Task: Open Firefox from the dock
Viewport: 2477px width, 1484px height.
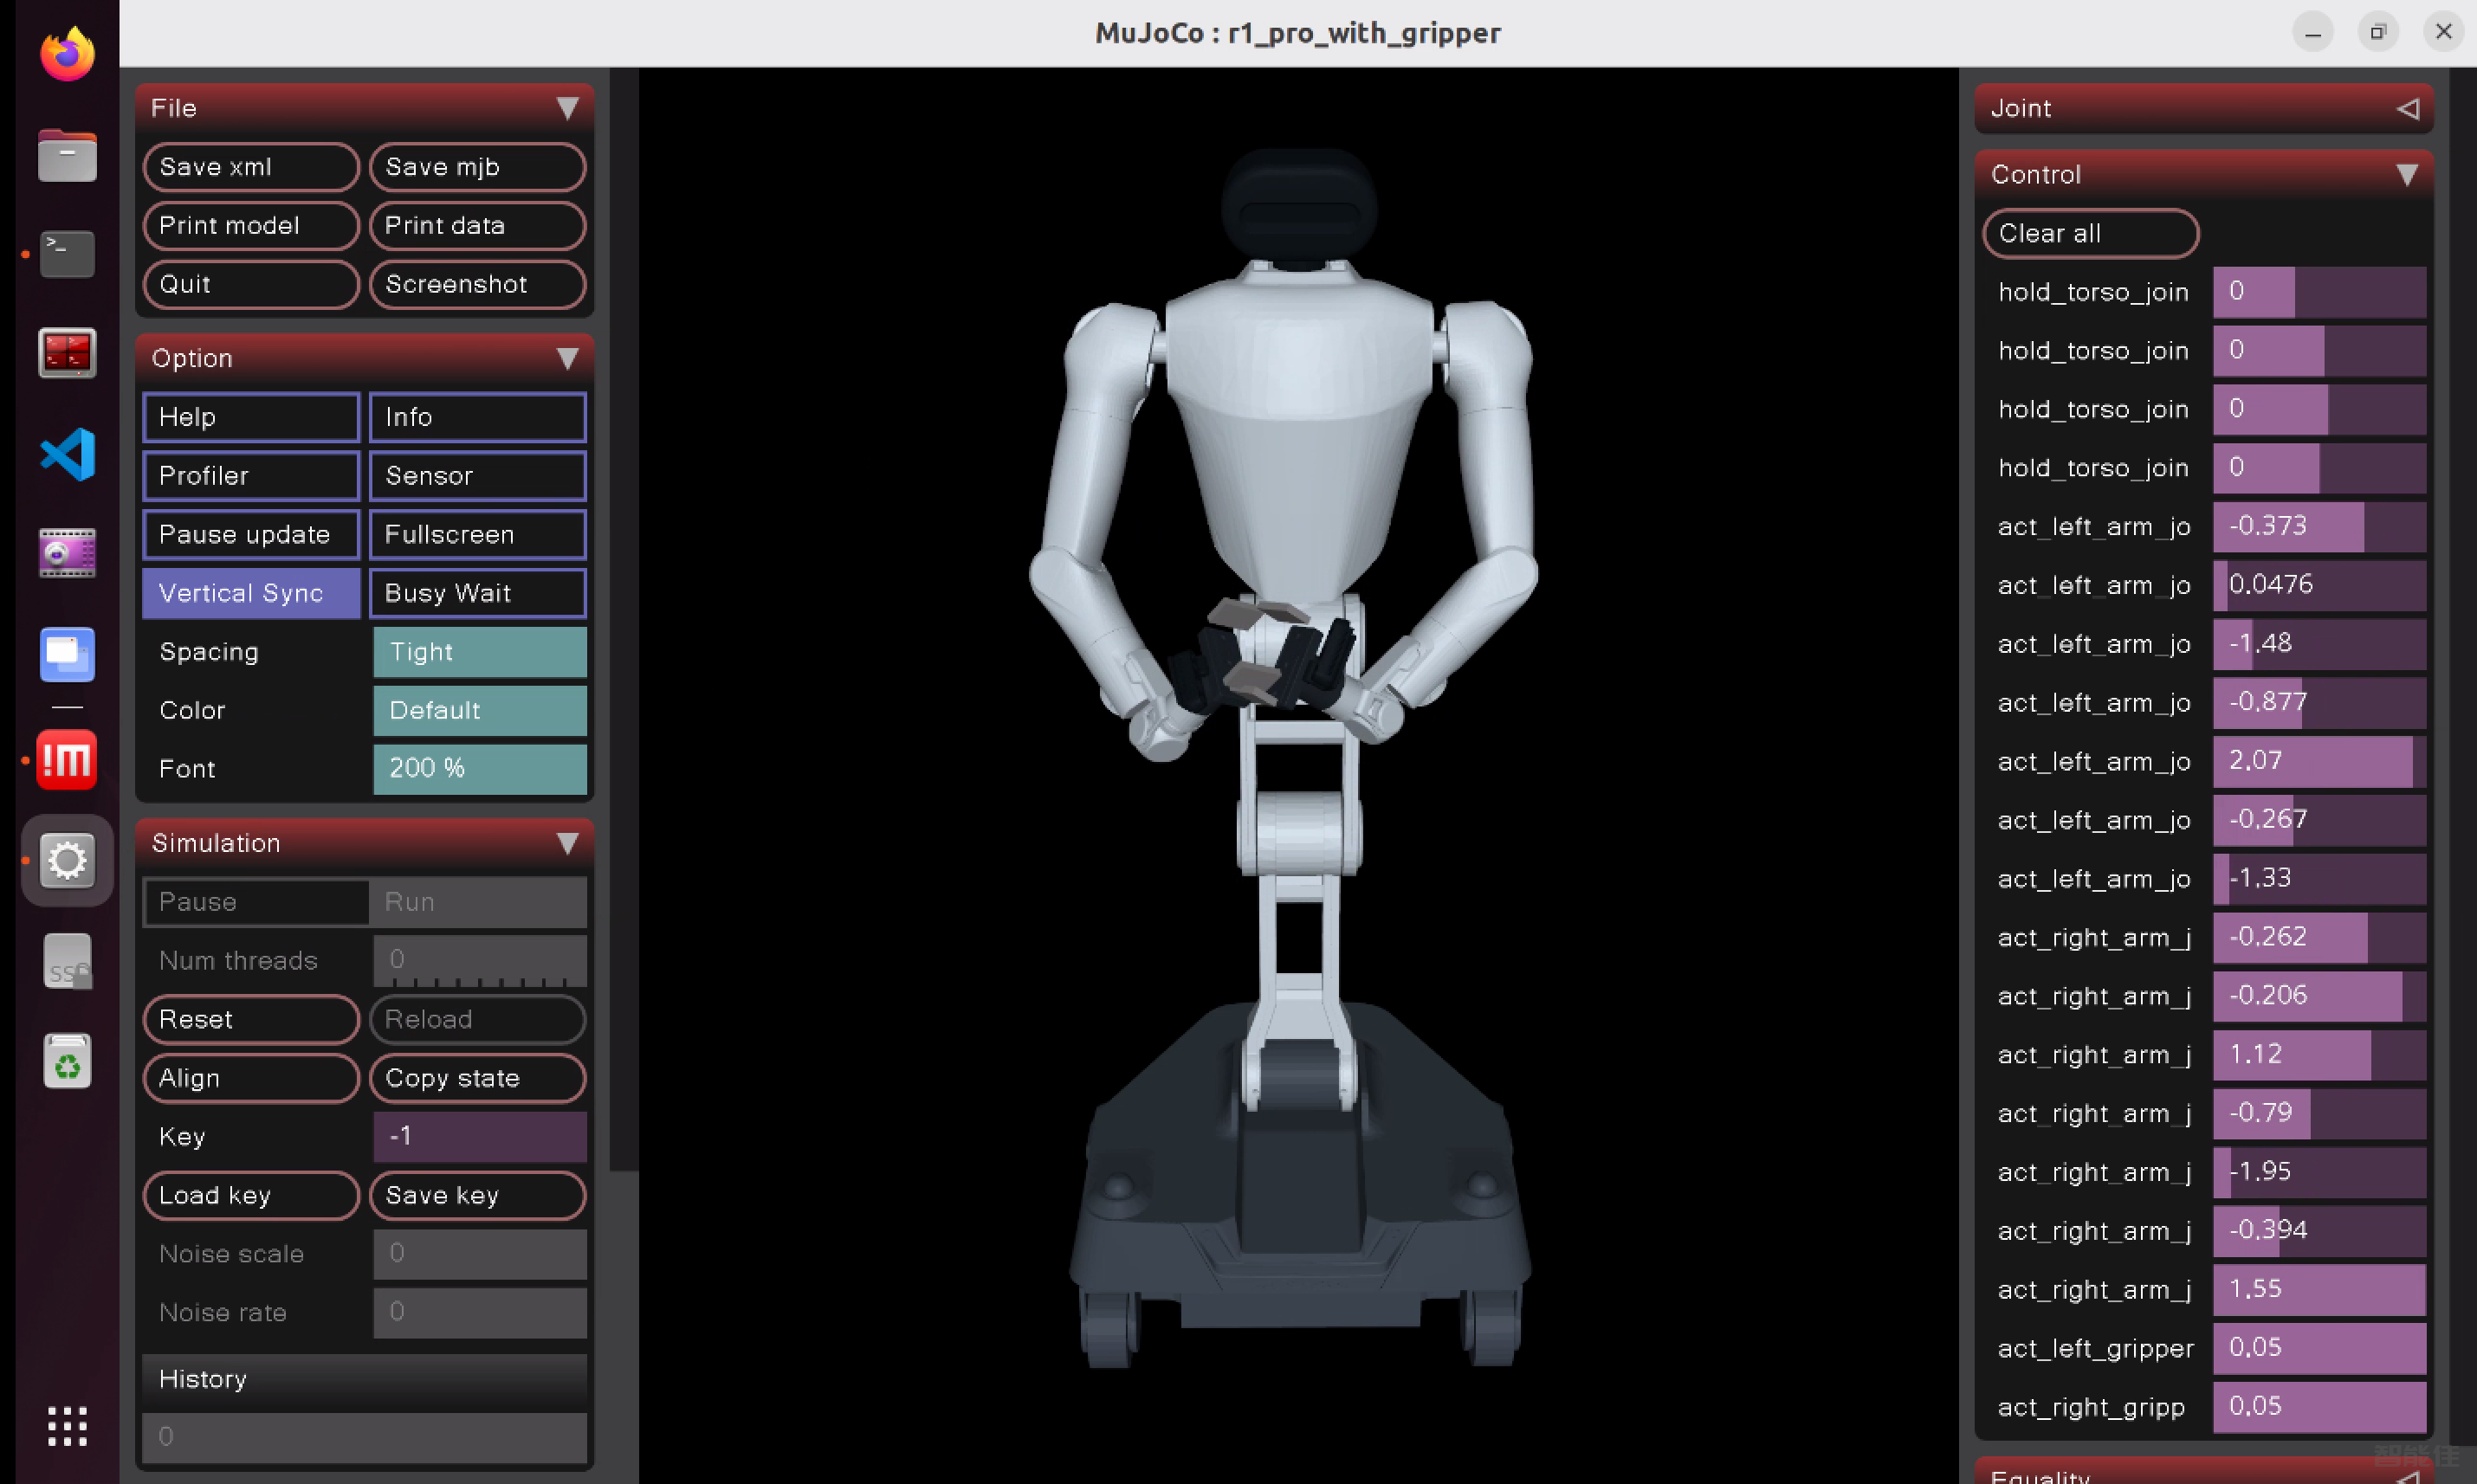Action: coord(67,54)
